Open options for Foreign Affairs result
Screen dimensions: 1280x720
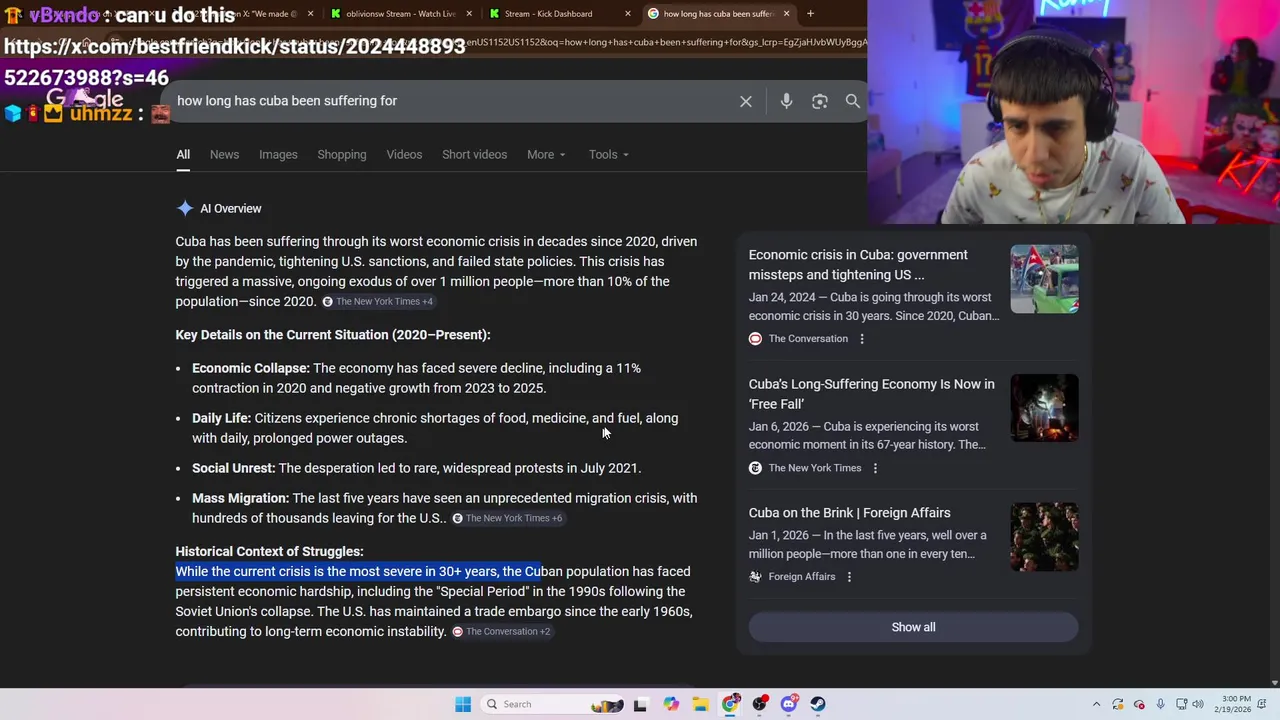point(849,576)
